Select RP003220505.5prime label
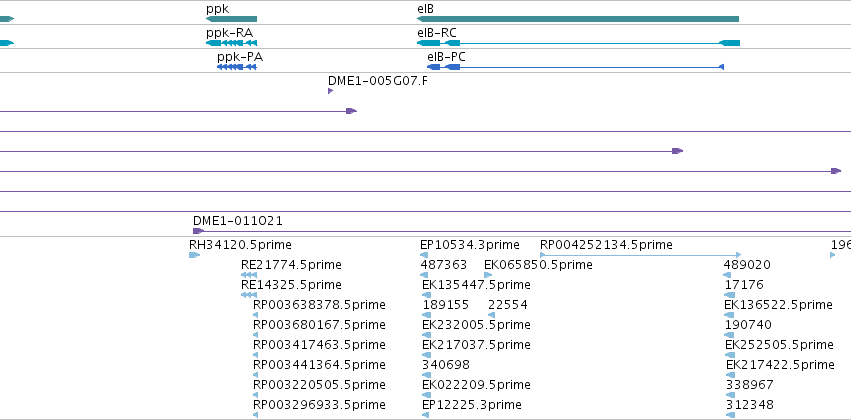This screenshot has width=851, height=420. point(319,385)
